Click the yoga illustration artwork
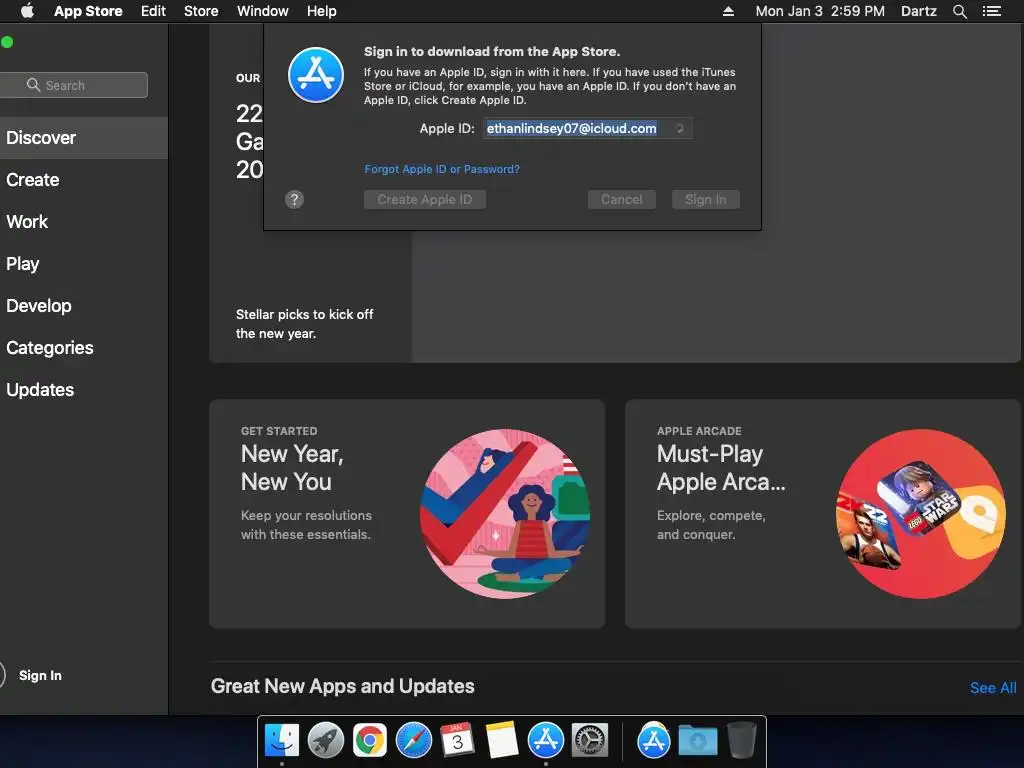Image resolution: width=1024 pixels, height=768 pixels. (505, 514)
